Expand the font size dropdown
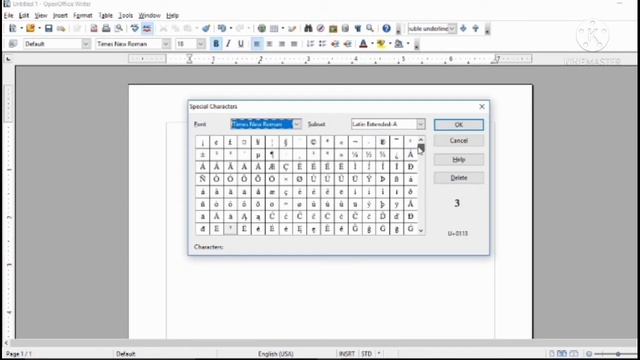 [200, 44]
